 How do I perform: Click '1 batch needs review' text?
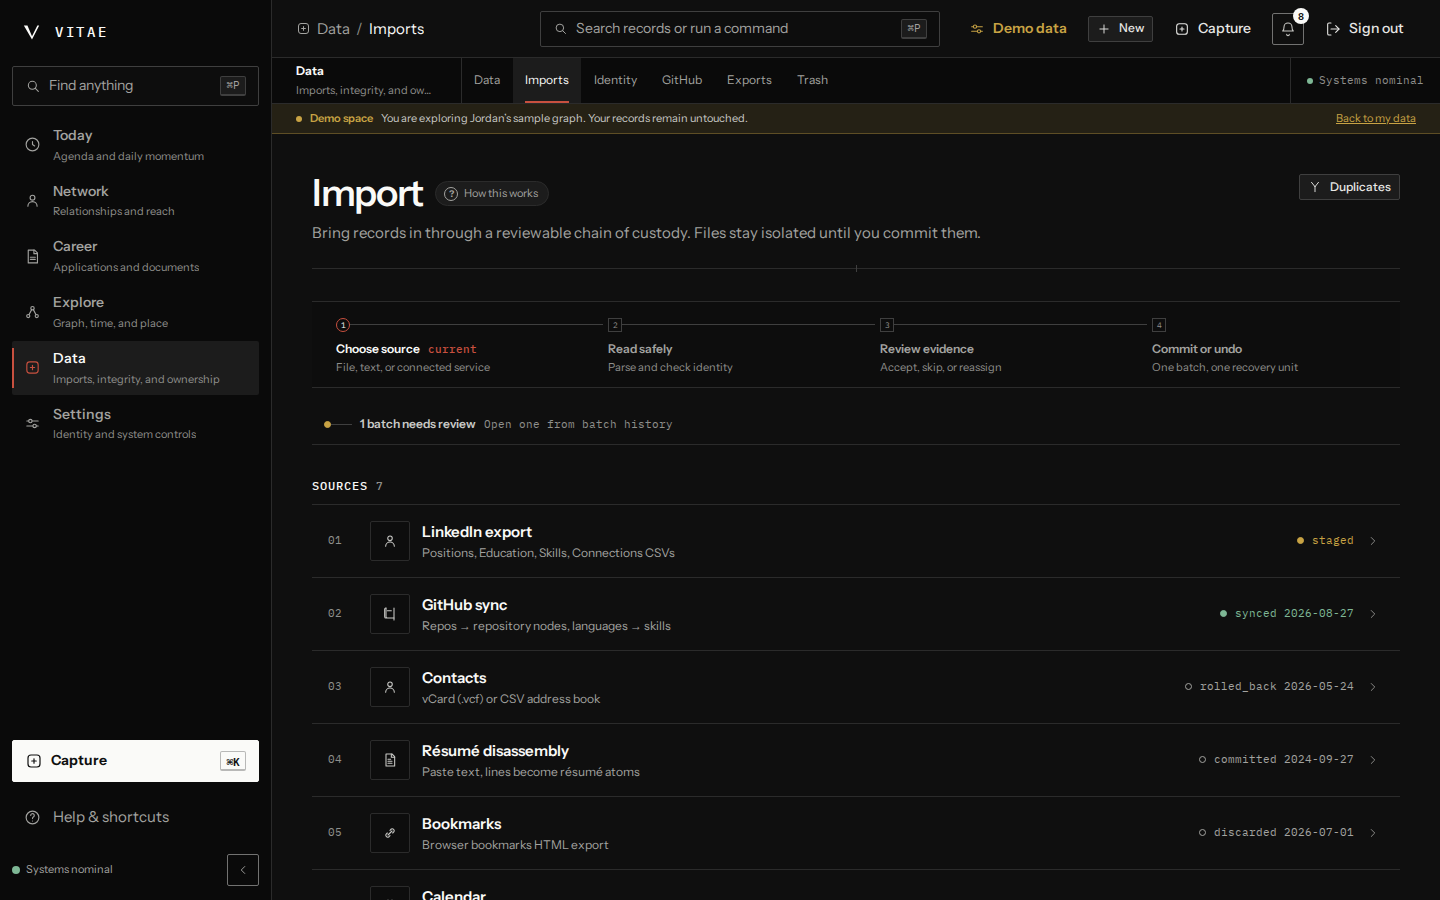pos(417,424)
